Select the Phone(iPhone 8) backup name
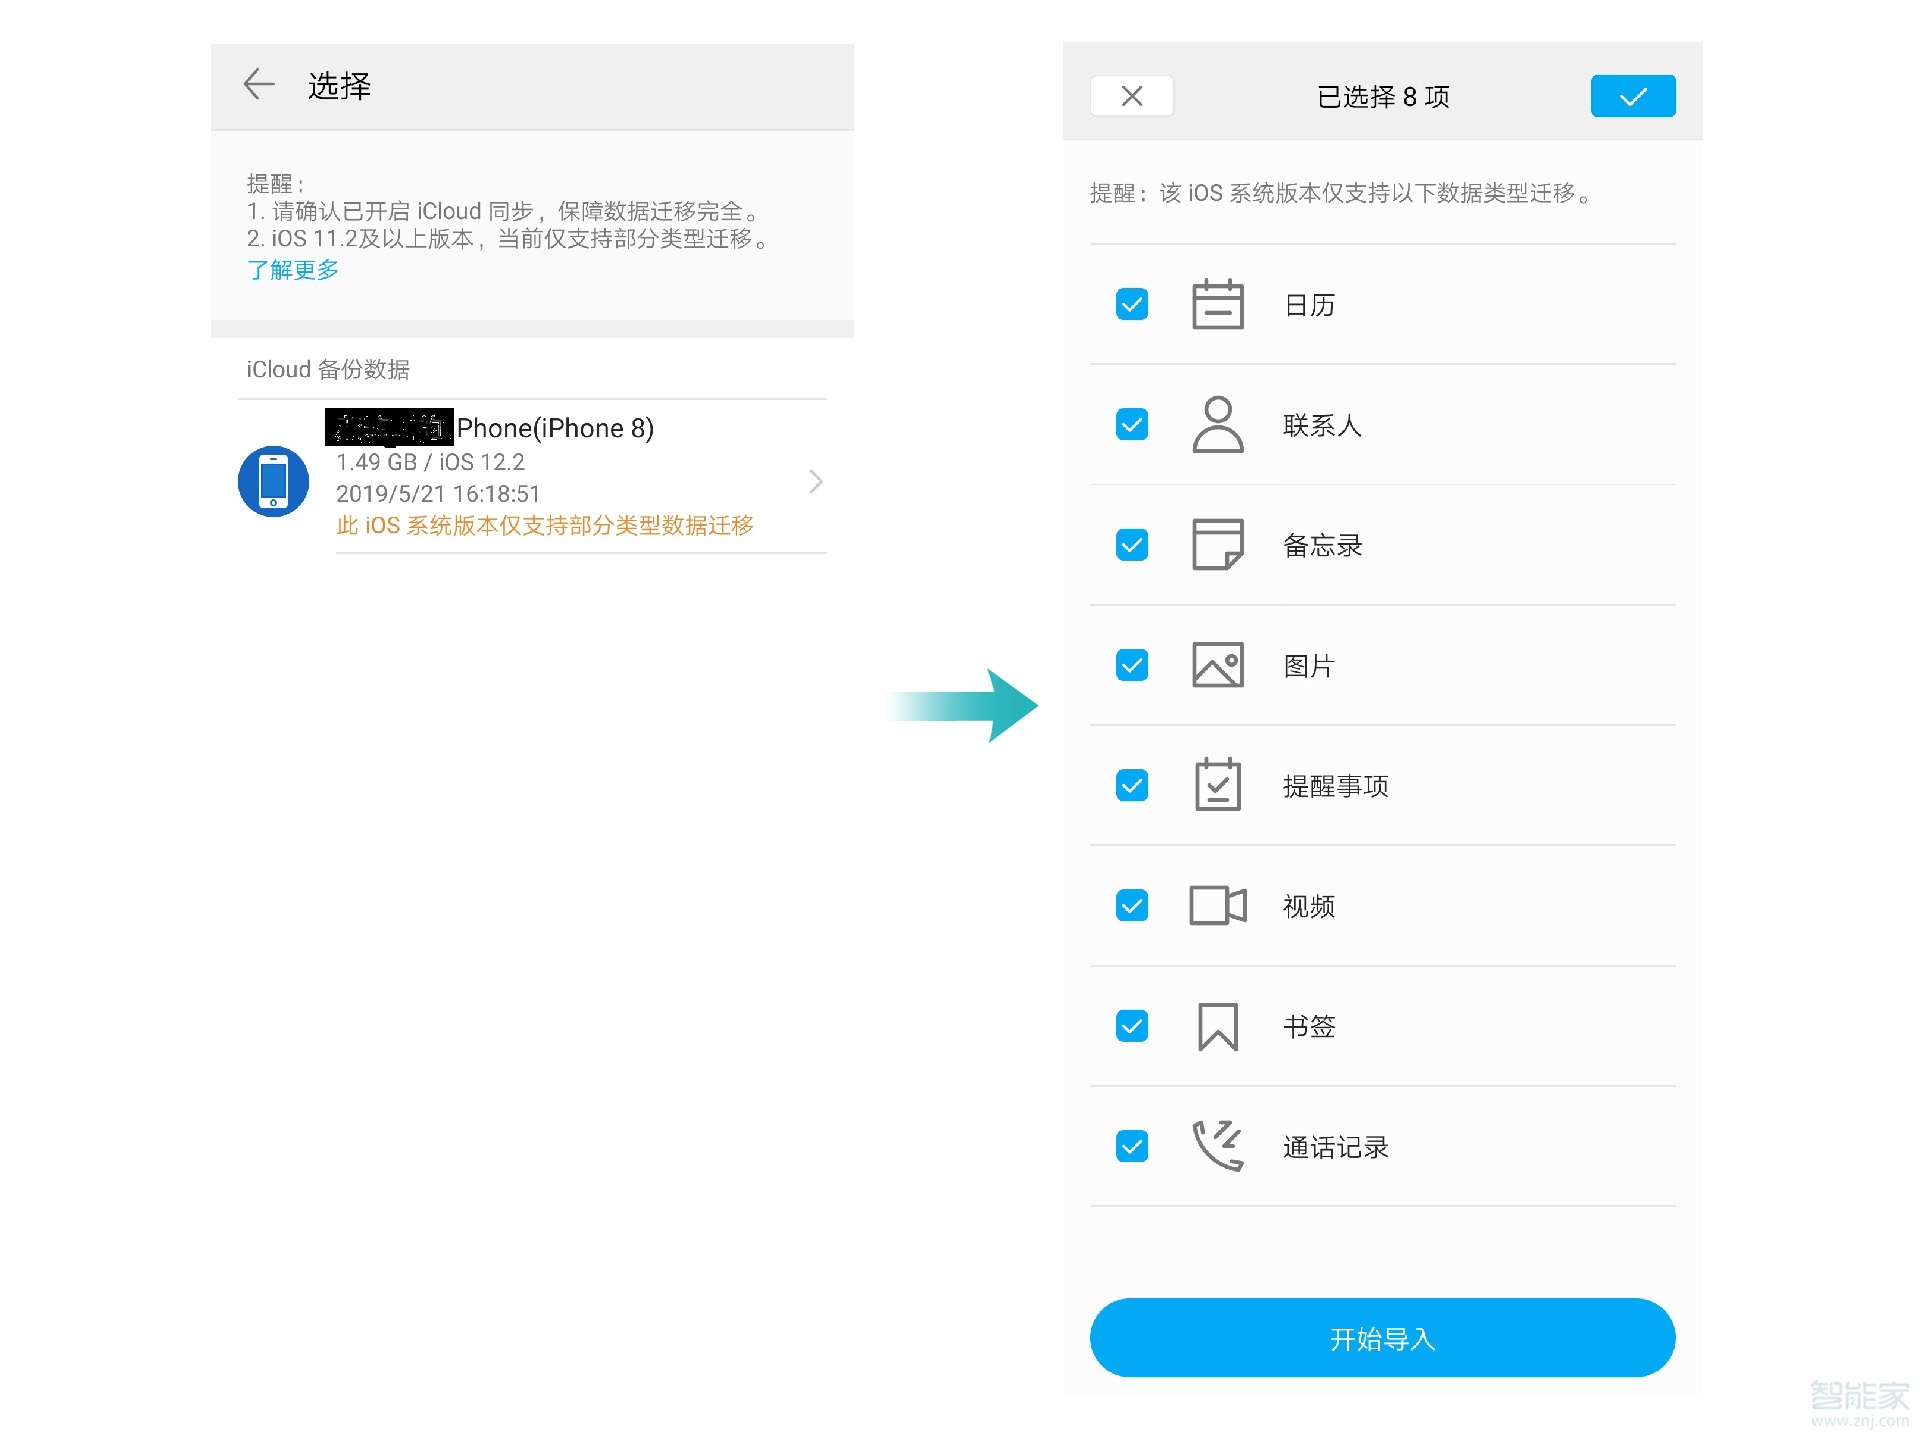The image size is (1920, 1440). coord(555,428)
